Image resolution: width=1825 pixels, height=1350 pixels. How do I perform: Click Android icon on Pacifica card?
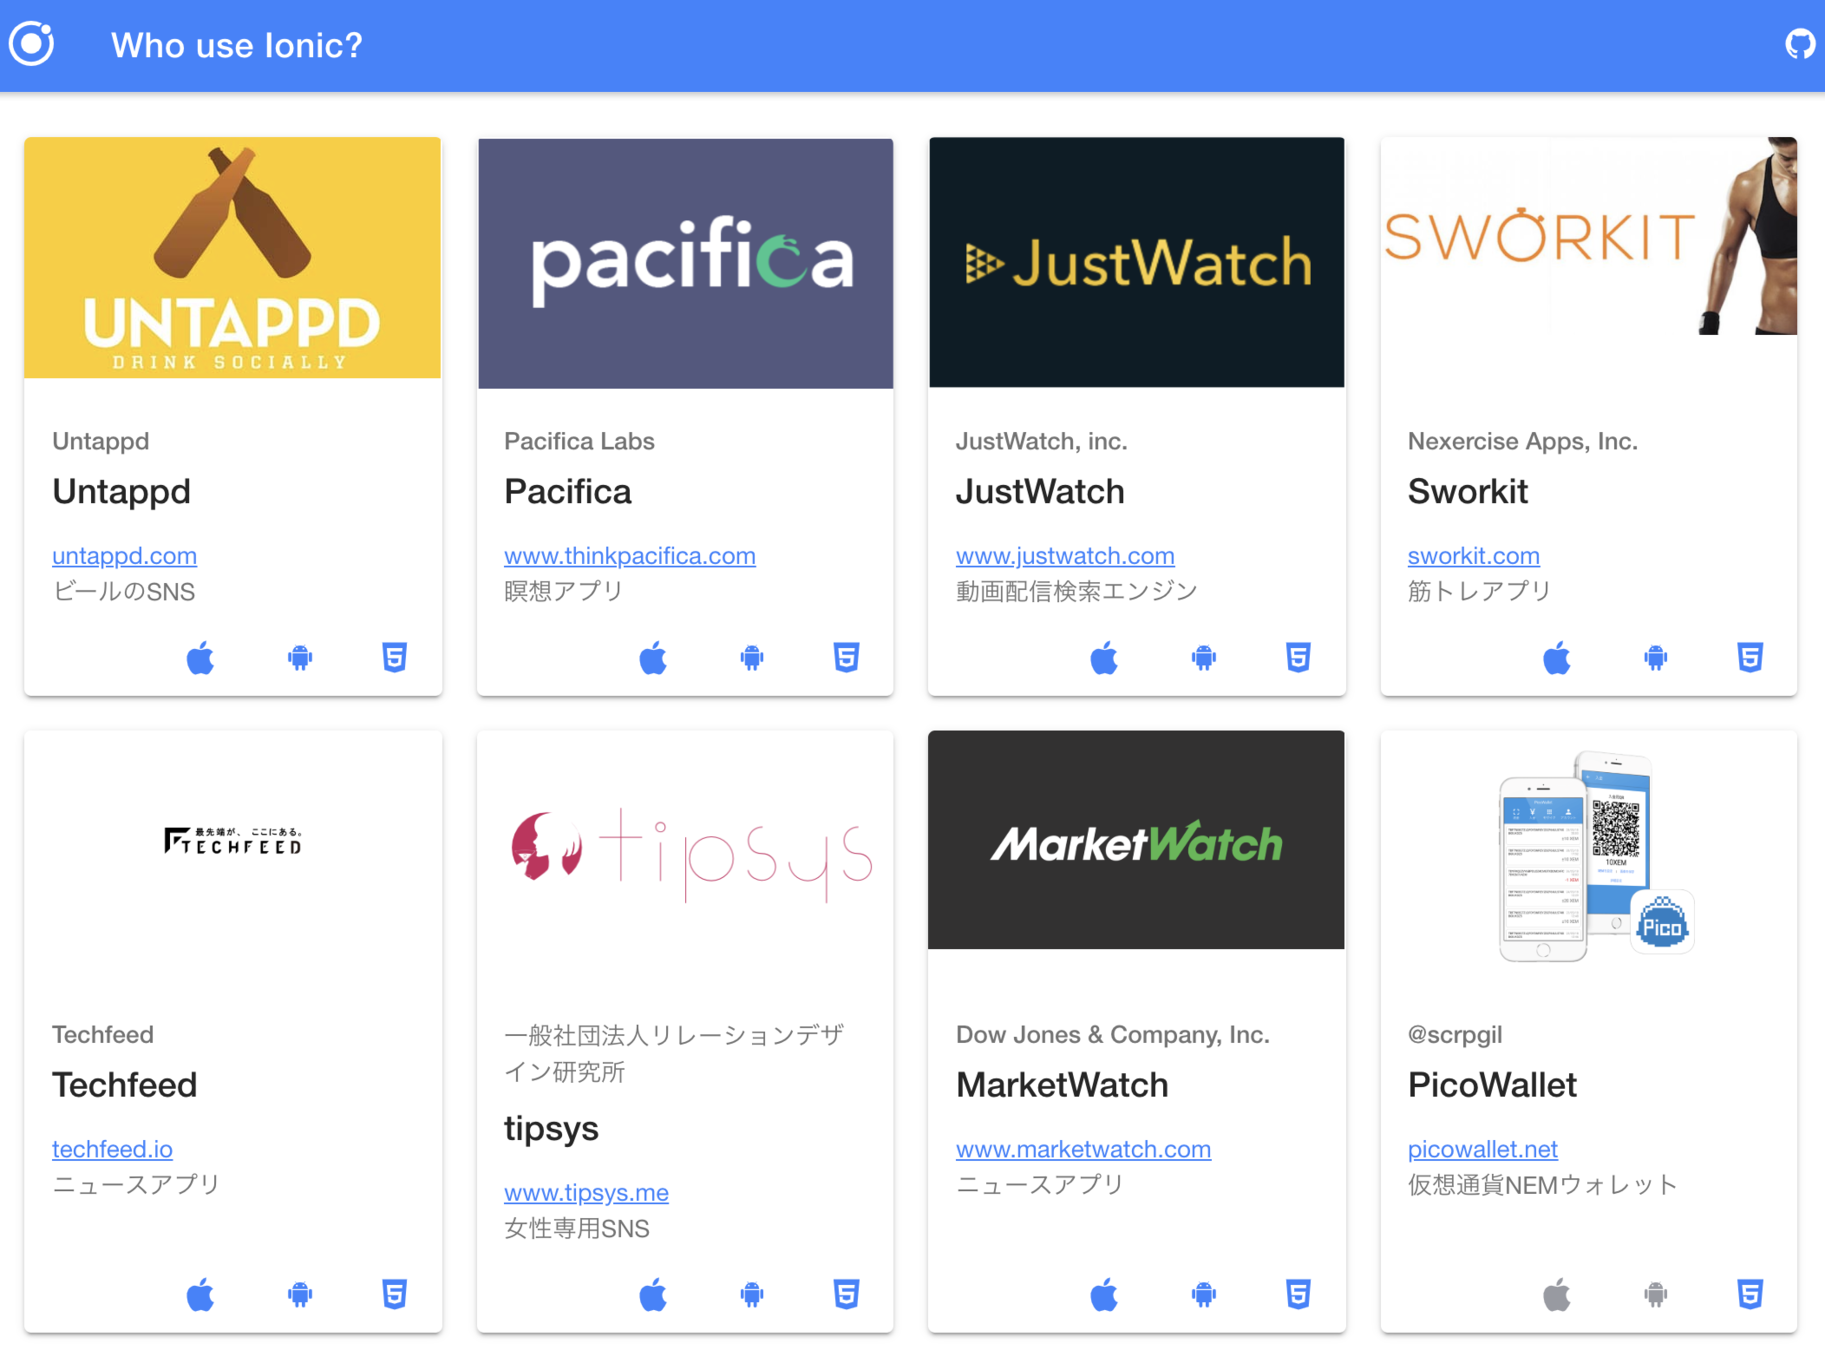click(752, 658)
